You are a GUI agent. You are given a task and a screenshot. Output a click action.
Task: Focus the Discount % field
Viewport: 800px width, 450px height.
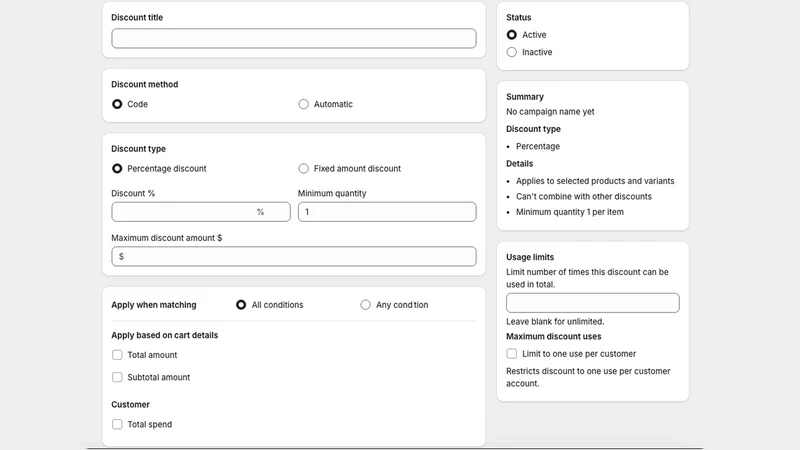pos(201,212)
